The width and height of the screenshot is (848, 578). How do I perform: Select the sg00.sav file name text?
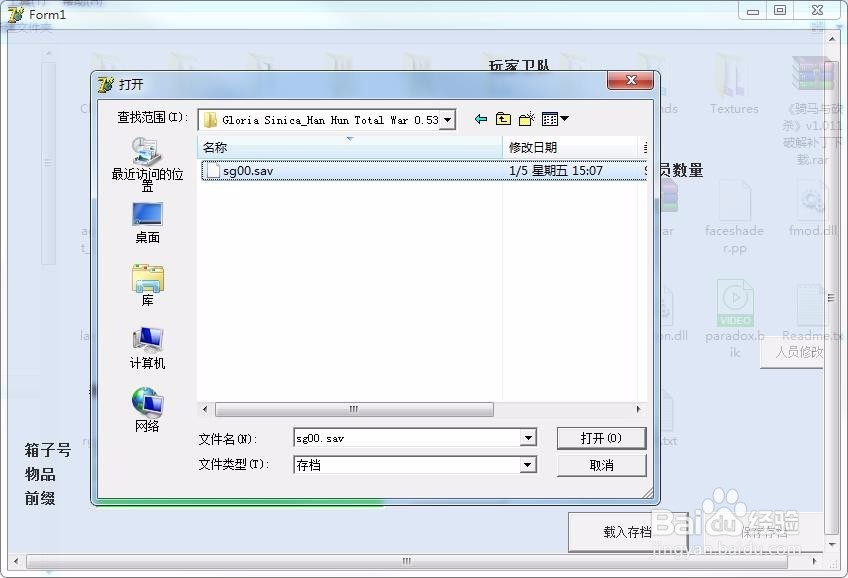[x=248, y=171]
